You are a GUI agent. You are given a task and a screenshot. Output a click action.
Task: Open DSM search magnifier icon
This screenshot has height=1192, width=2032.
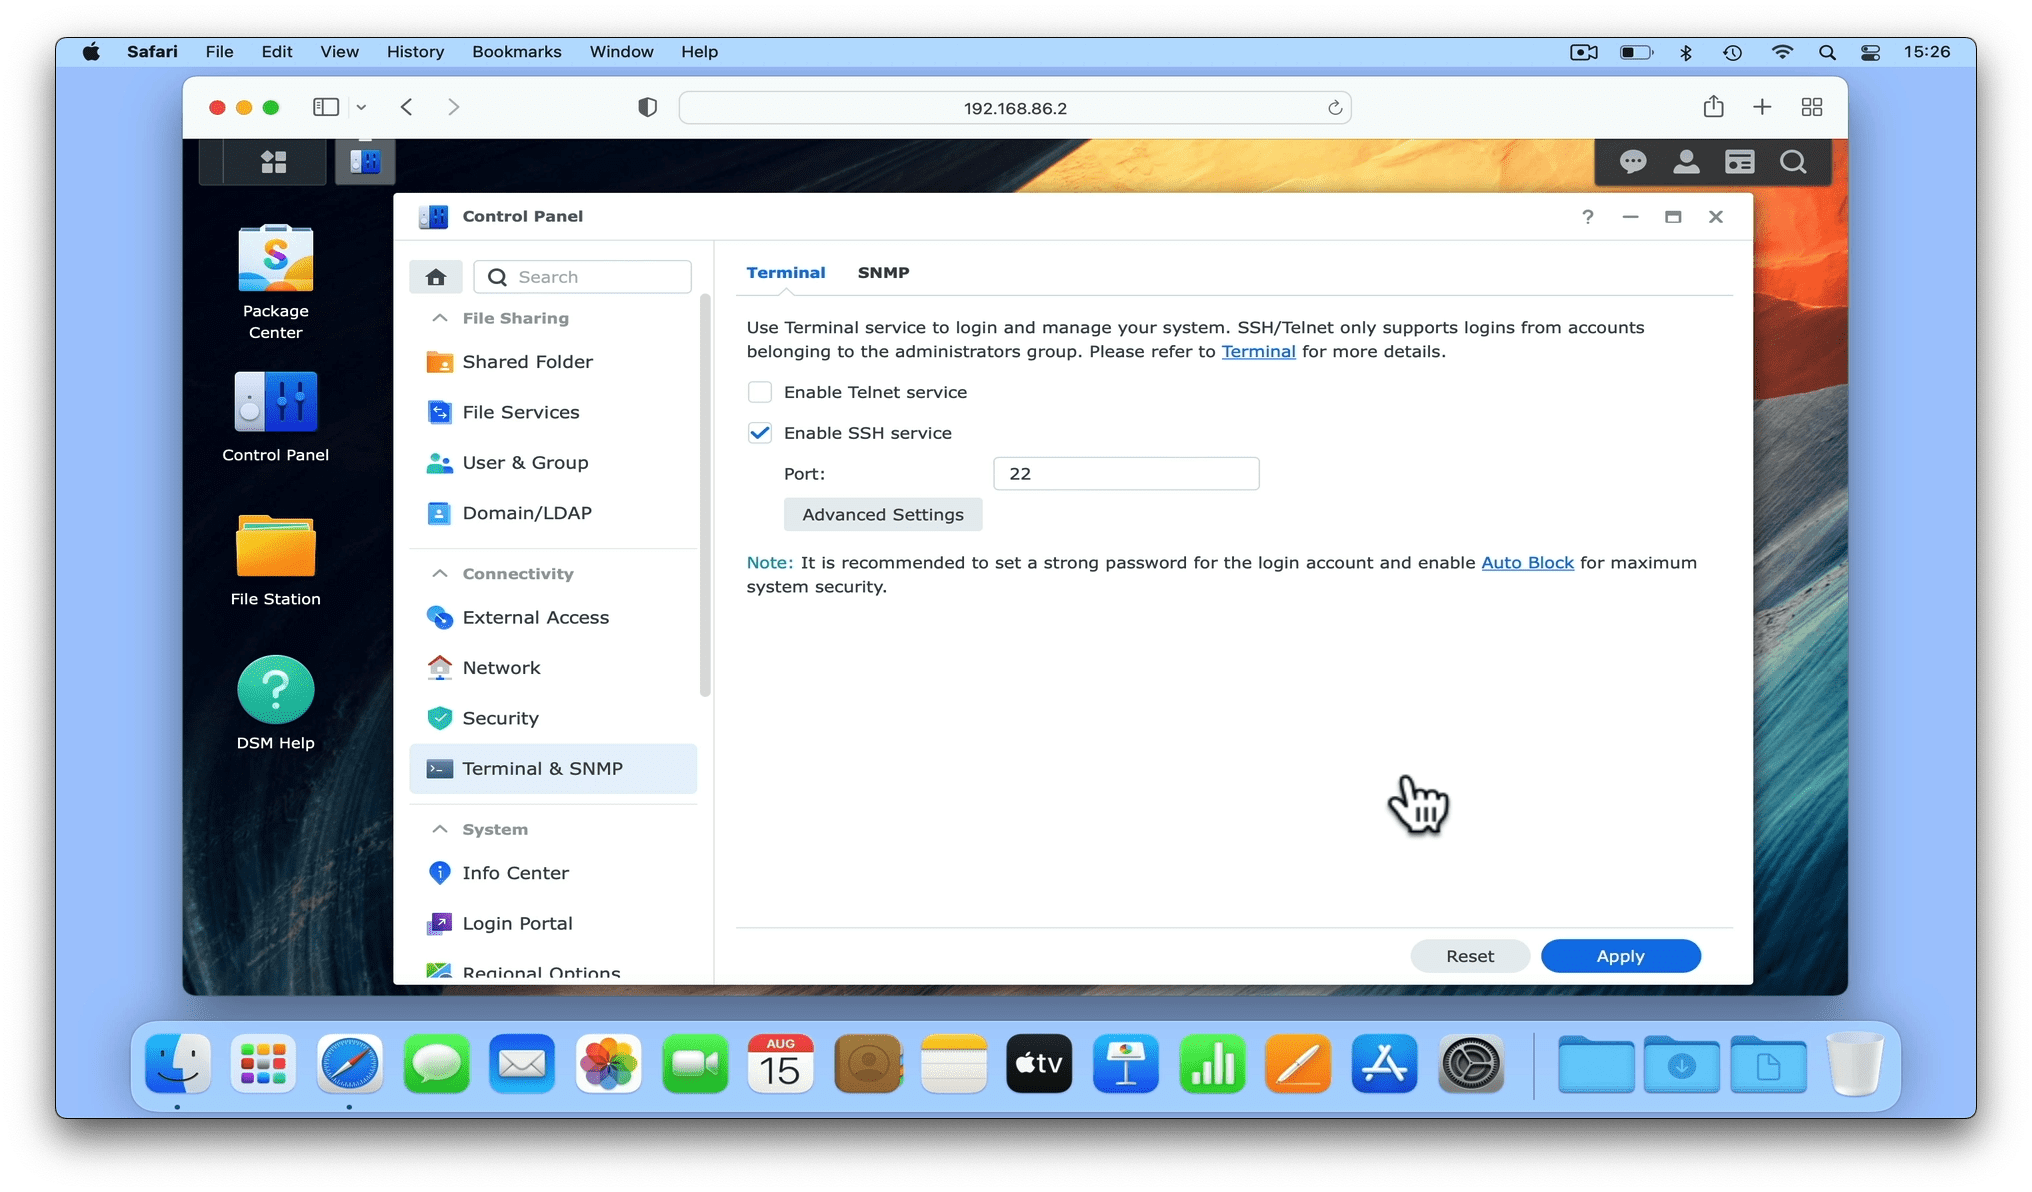1793,162
